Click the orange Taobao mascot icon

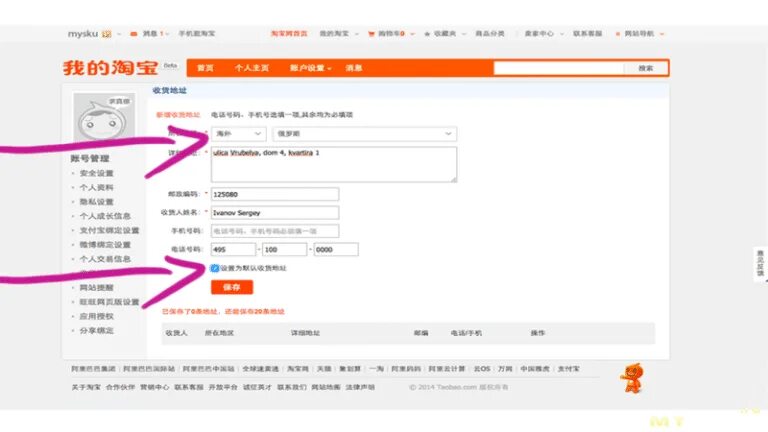633,378
